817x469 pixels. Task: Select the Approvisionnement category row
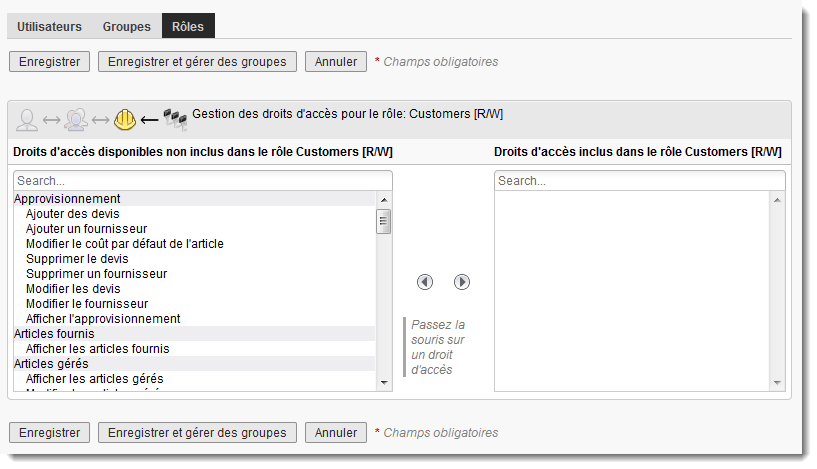(194, 199)
